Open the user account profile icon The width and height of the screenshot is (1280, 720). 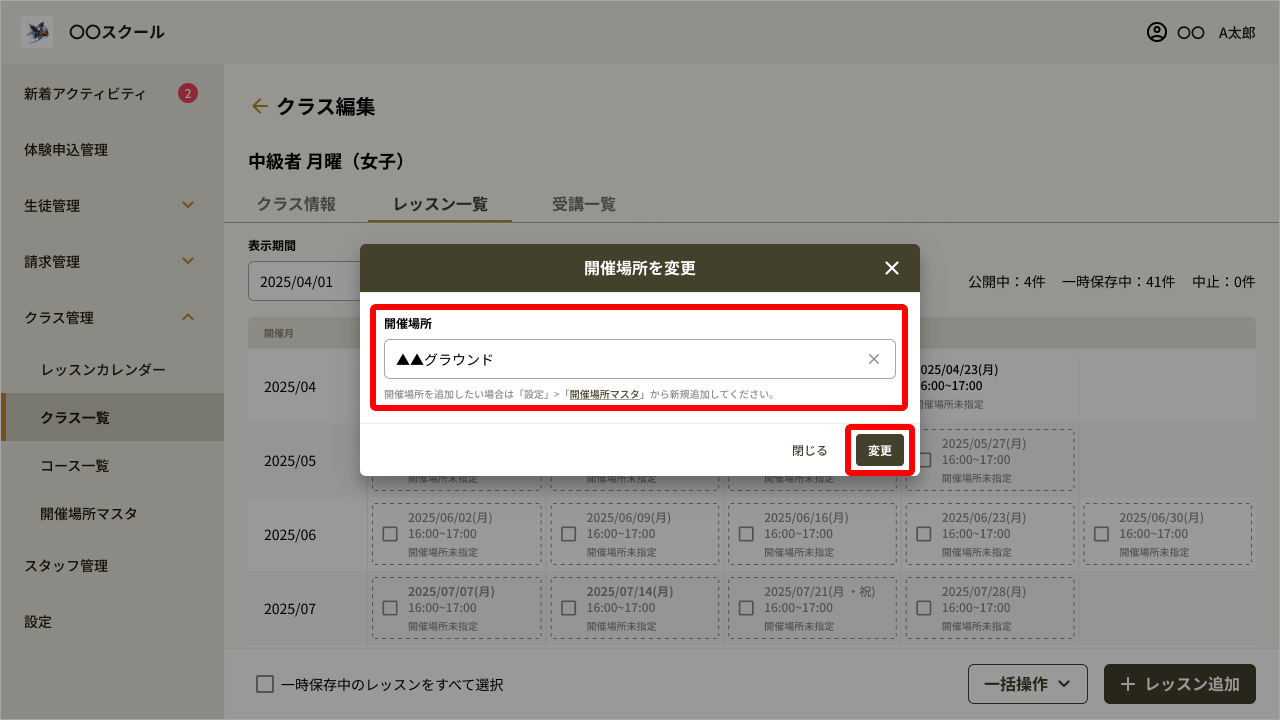point(1157,32)
